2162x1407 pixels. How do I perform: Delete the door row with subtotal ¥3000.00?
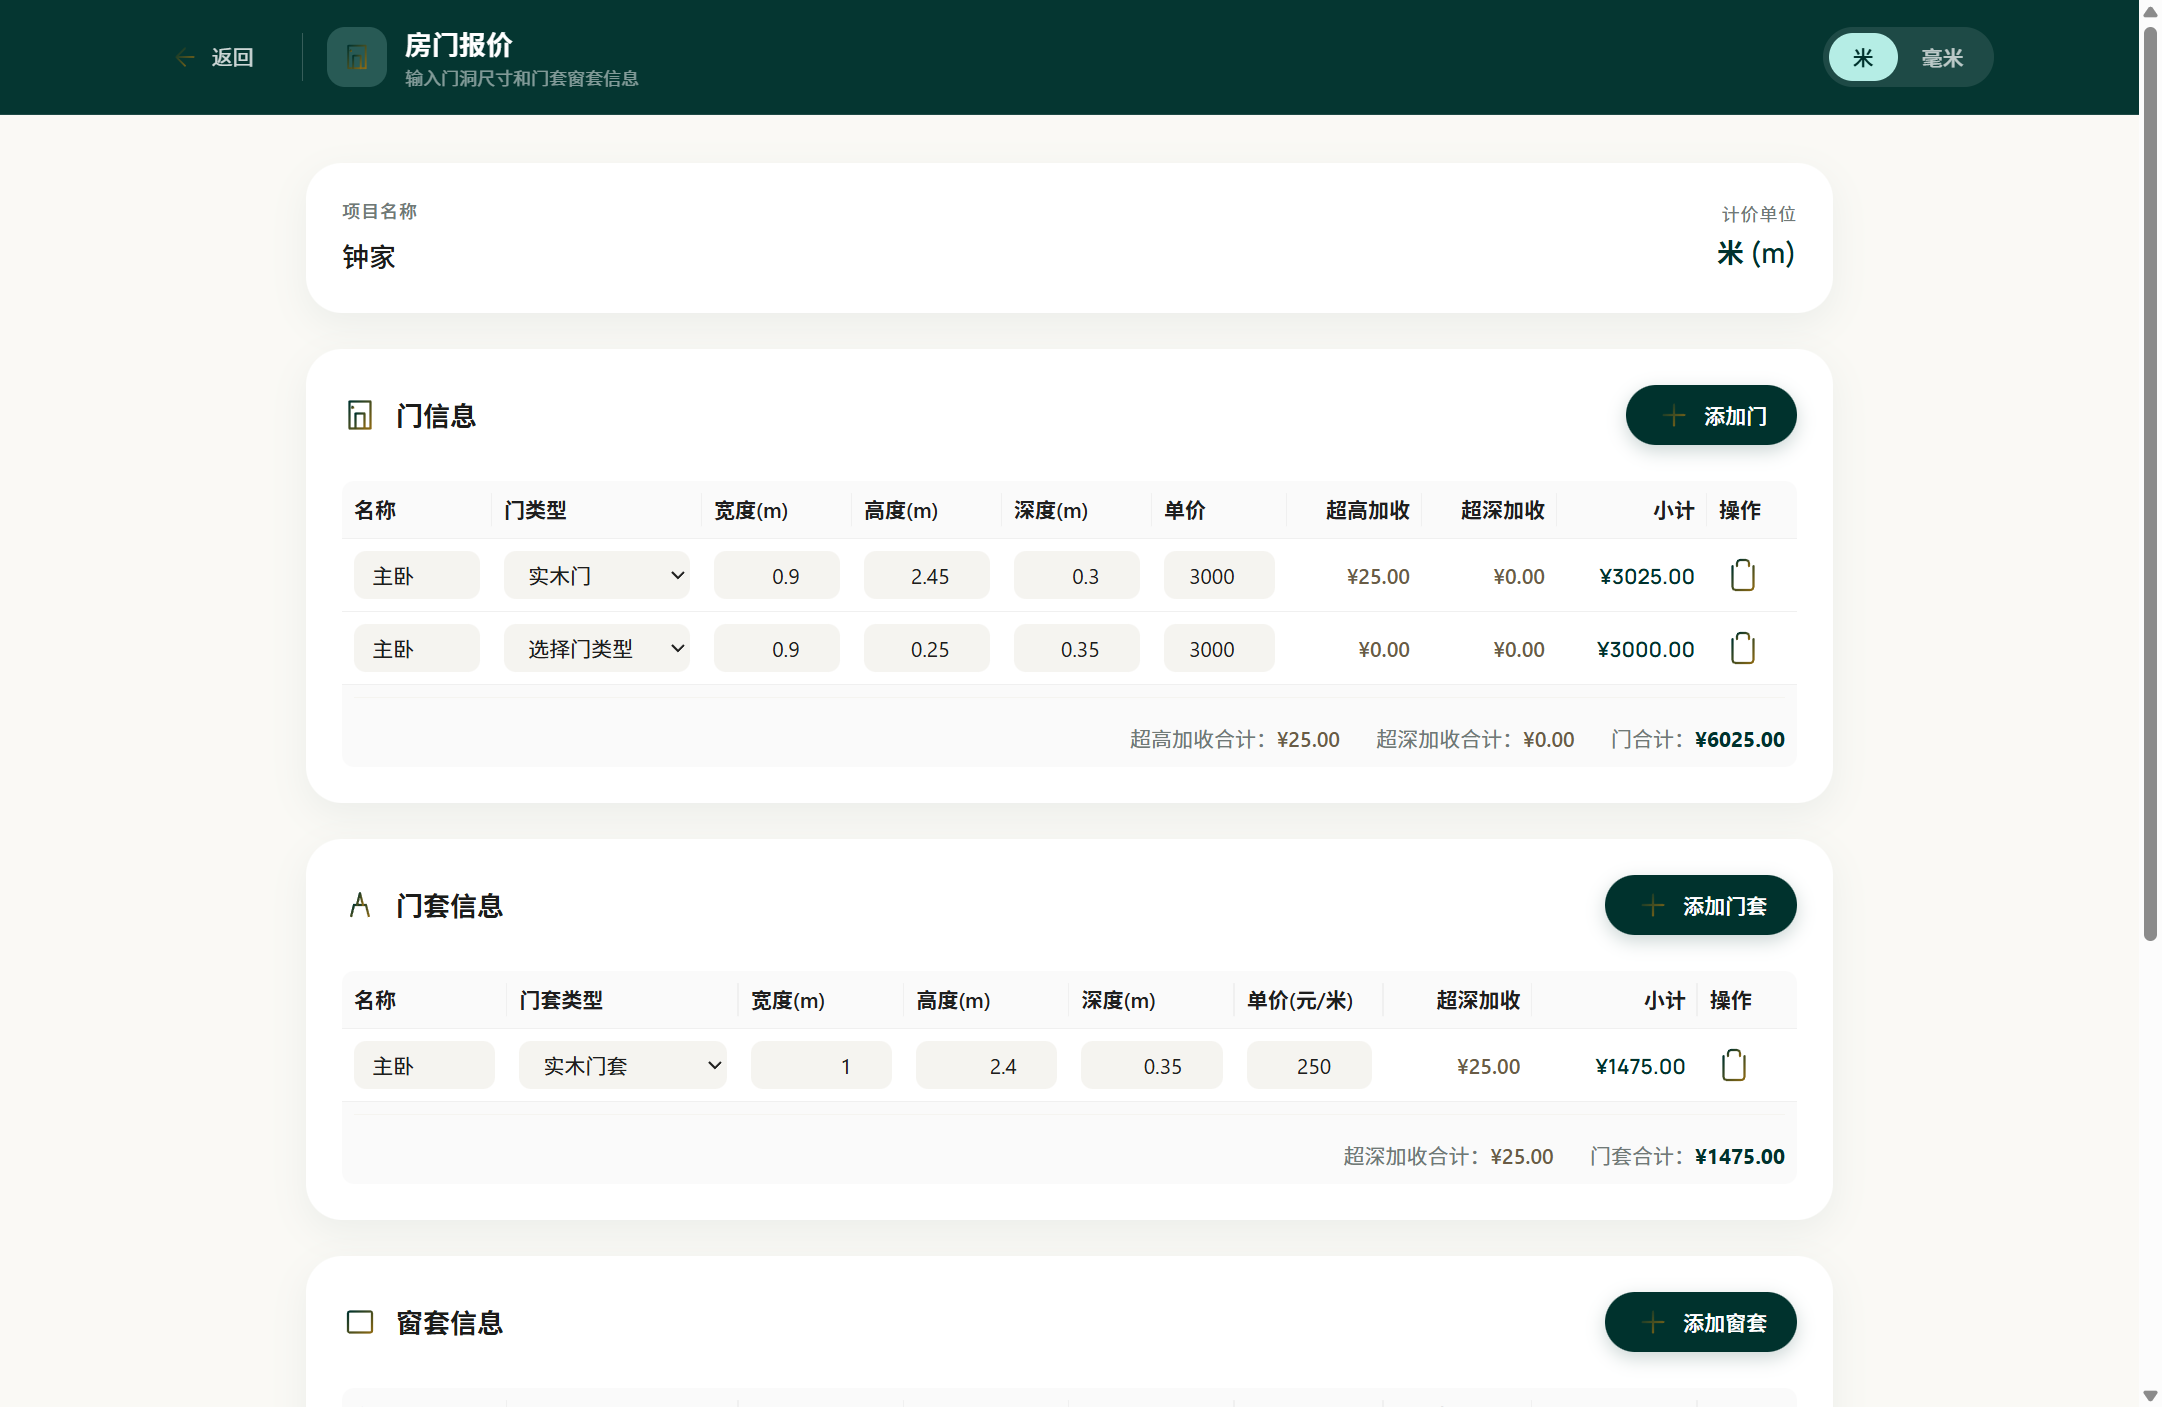pyautogui.click(x=1742, y=648)
